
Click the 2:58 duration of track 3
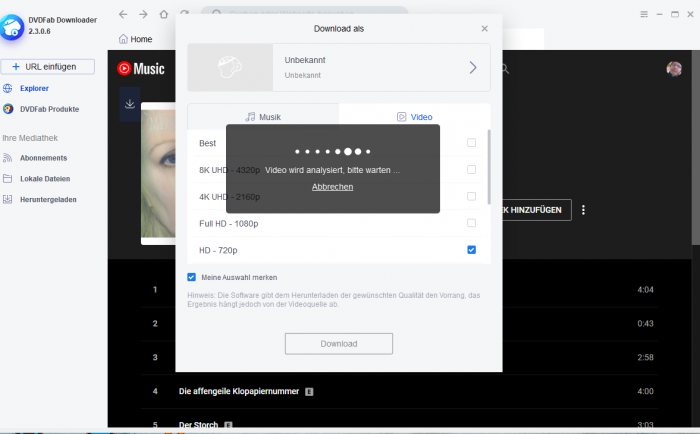coord(645,358)
